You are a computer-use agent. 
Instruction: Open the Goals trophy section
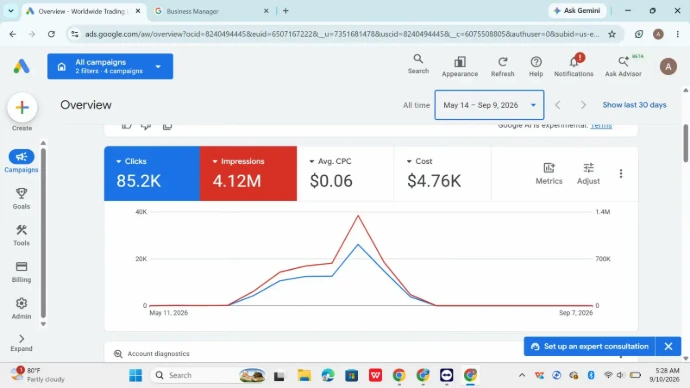click(x=21, y=198)
